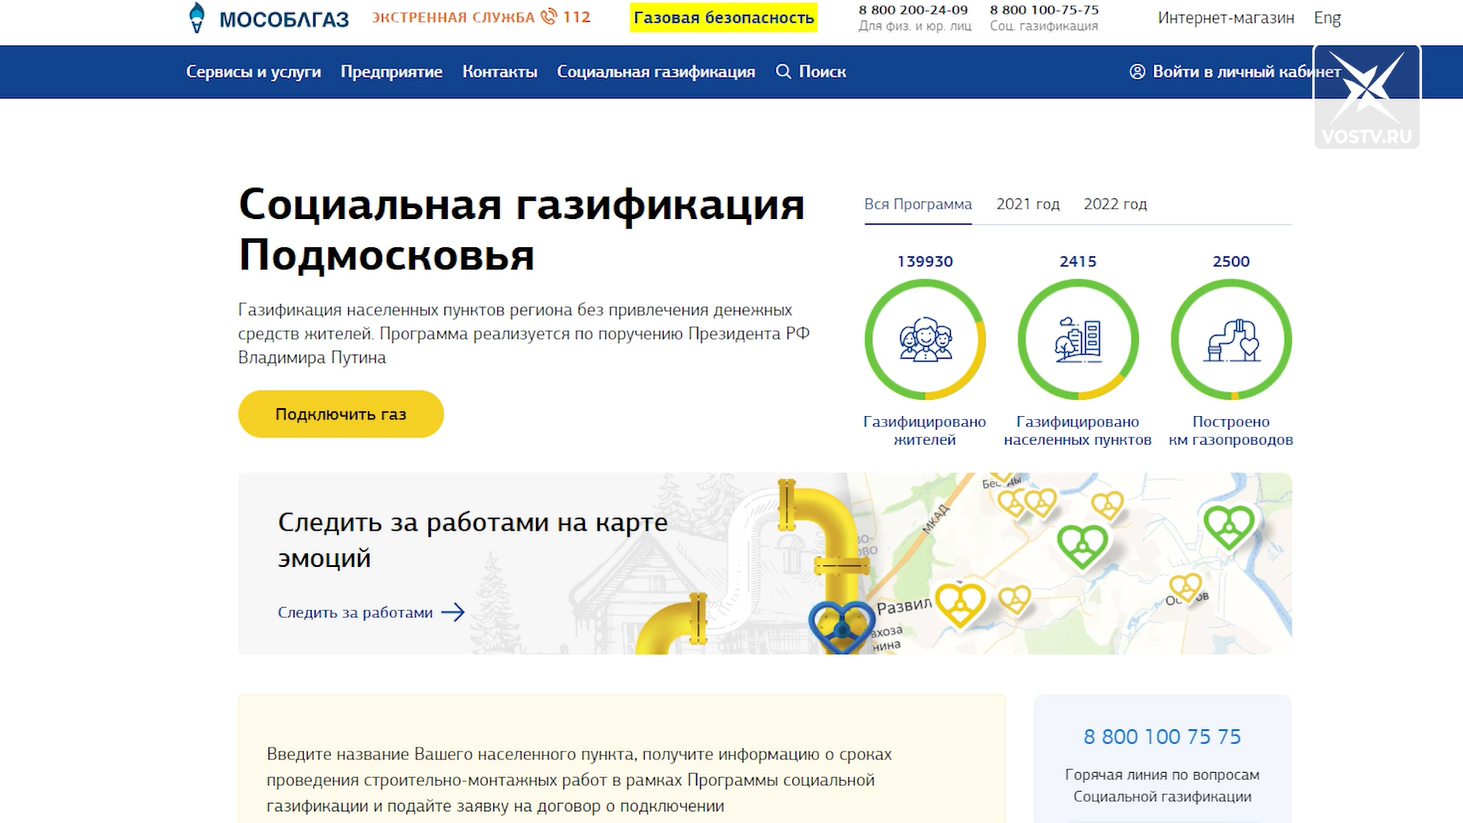
Task: Click the Следить за работами link
Action: click(355, 612)
